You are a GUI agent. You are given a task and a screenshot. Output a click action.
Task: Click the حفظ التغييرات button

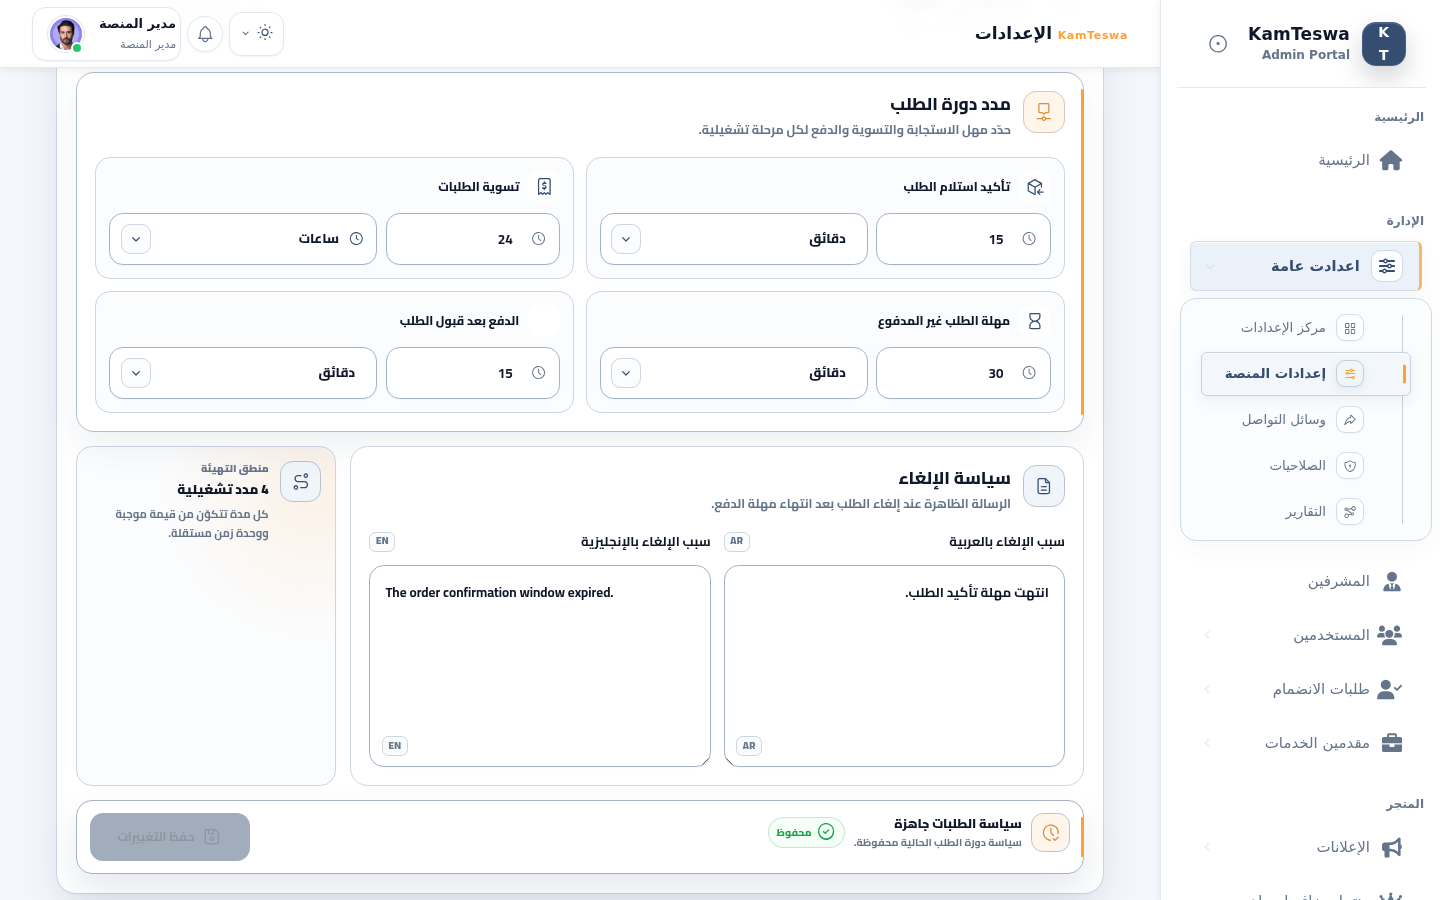point(170,837)
